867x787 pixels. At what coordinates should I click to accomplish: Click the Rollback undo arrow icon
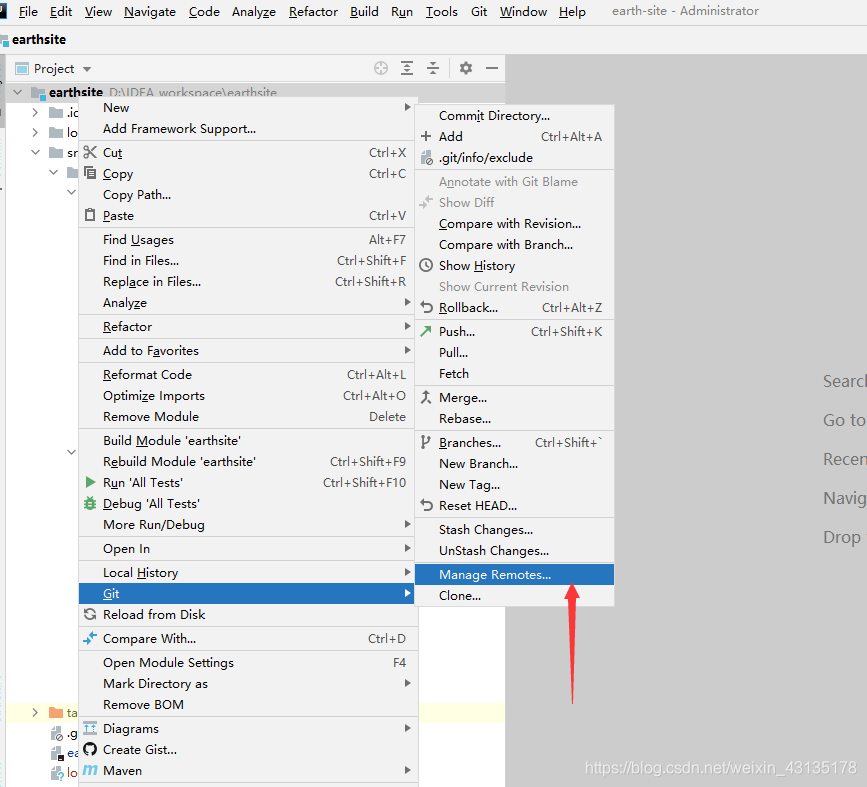(x=426, y=307)
